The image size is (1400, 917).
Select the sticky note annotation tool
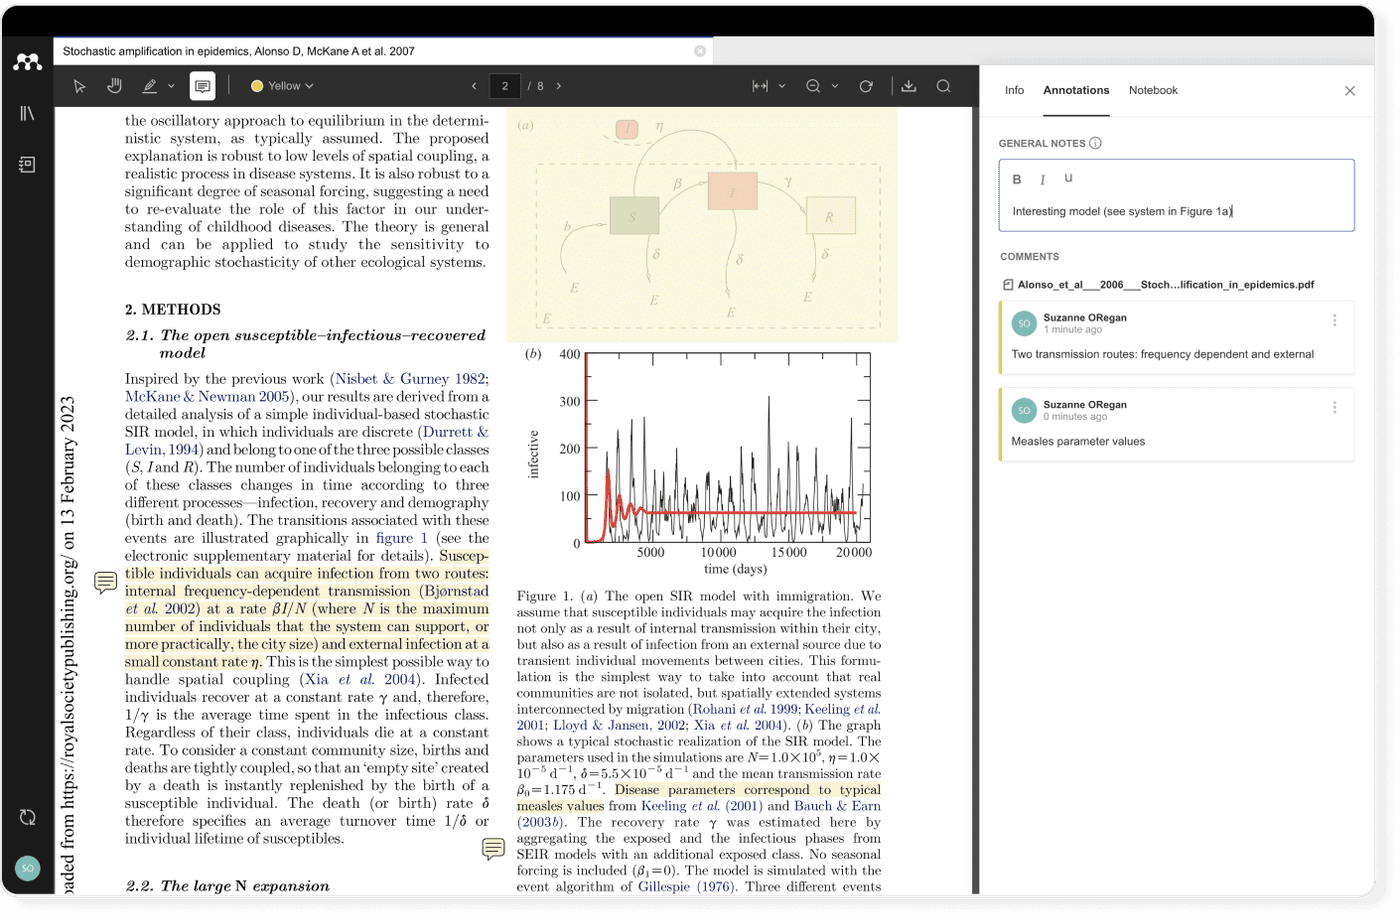pyautogui.click(x=202, y=85)
